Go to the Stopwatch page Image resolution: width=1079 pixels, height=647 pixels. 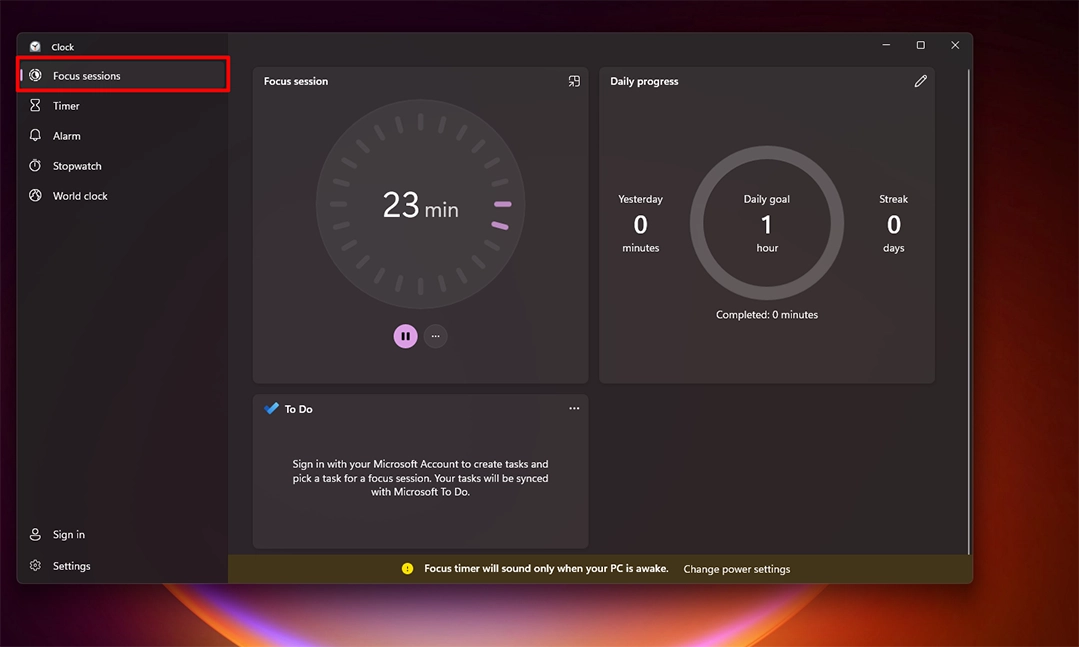77,166
